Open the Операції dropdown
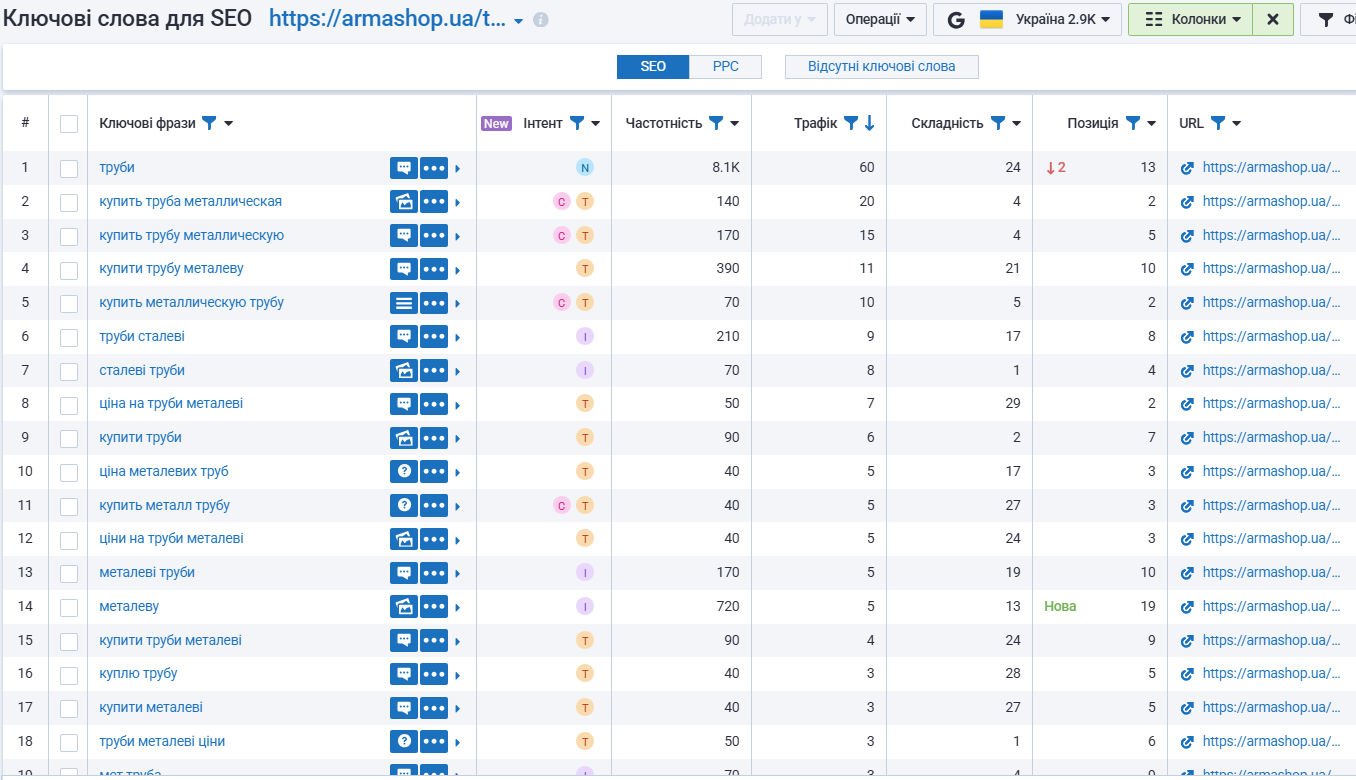This screenshot has height=780, width=1356. click(880, 20)
